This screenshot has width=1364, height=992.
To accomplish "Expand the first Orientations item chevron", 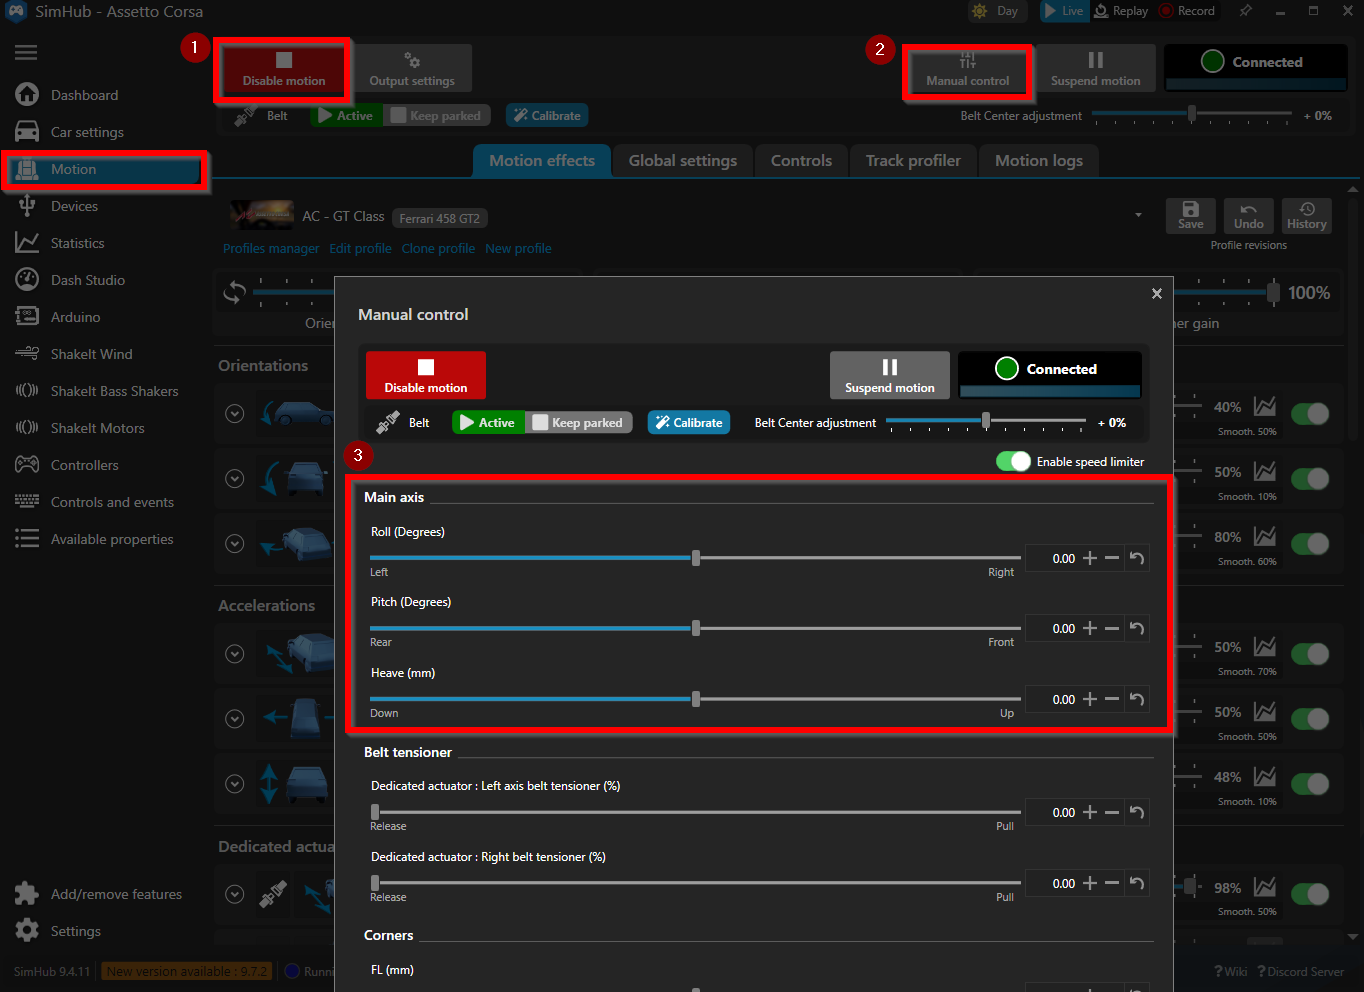I will (x=234, y=414).
